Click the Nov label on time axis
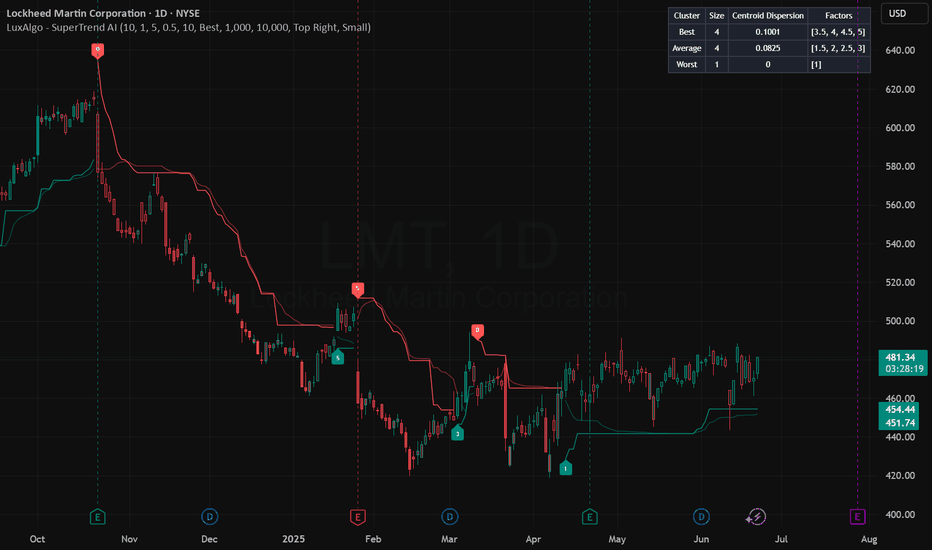This screenshot has height=550, width=932. pyautogui.click(x=129, y=539)
